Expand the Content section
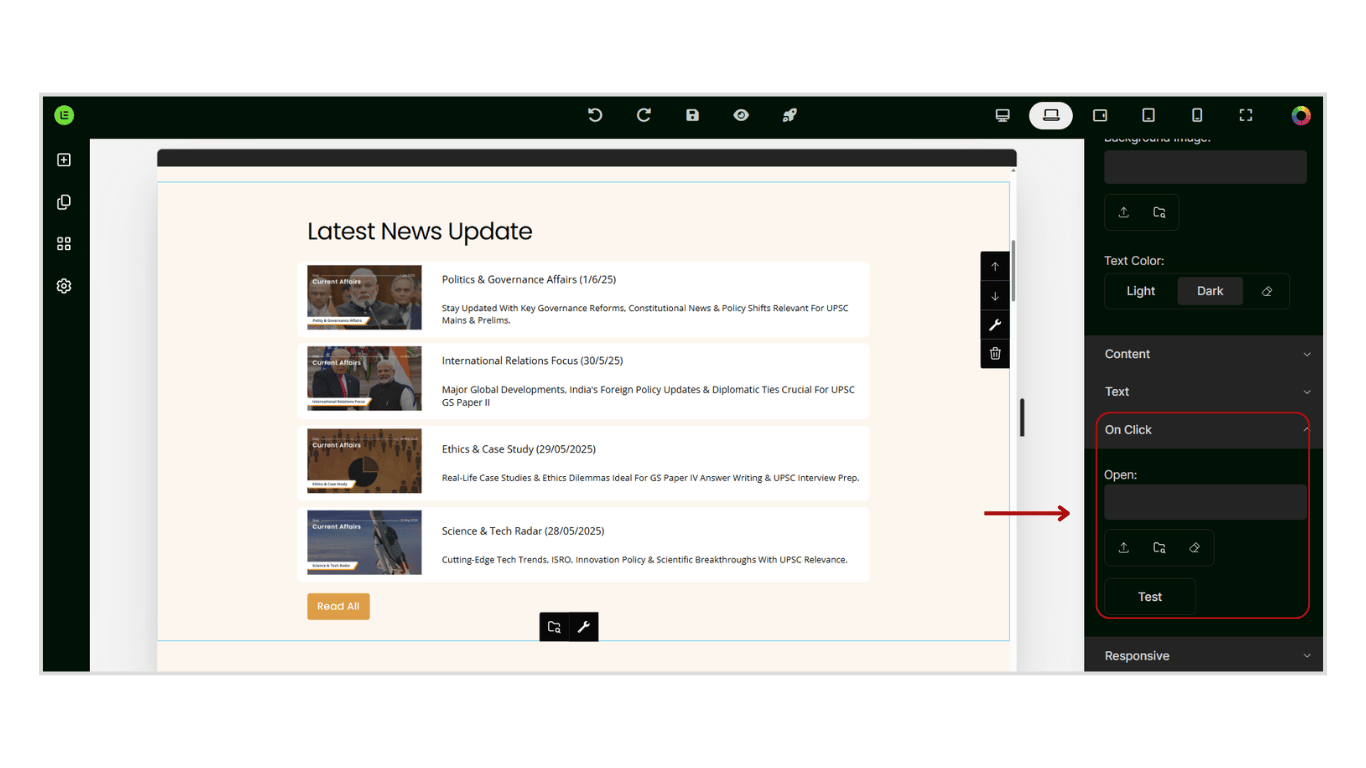The width and height of the screenshot is (1366, 768). click(1204, 354)
